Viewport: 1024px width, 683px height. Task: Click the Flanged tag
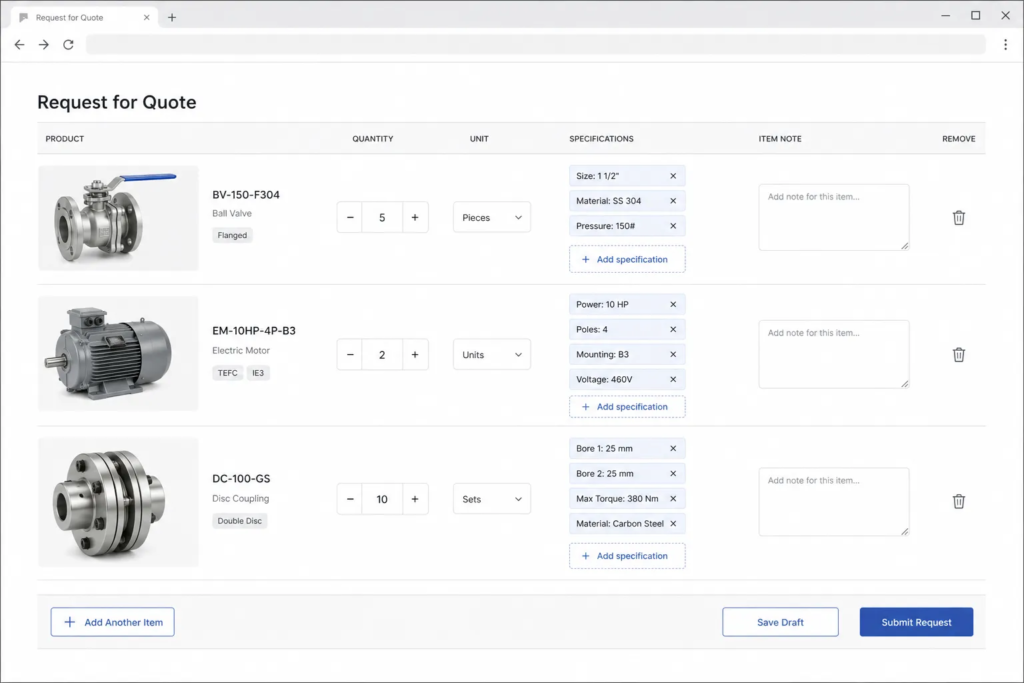[x=232, y=235]
